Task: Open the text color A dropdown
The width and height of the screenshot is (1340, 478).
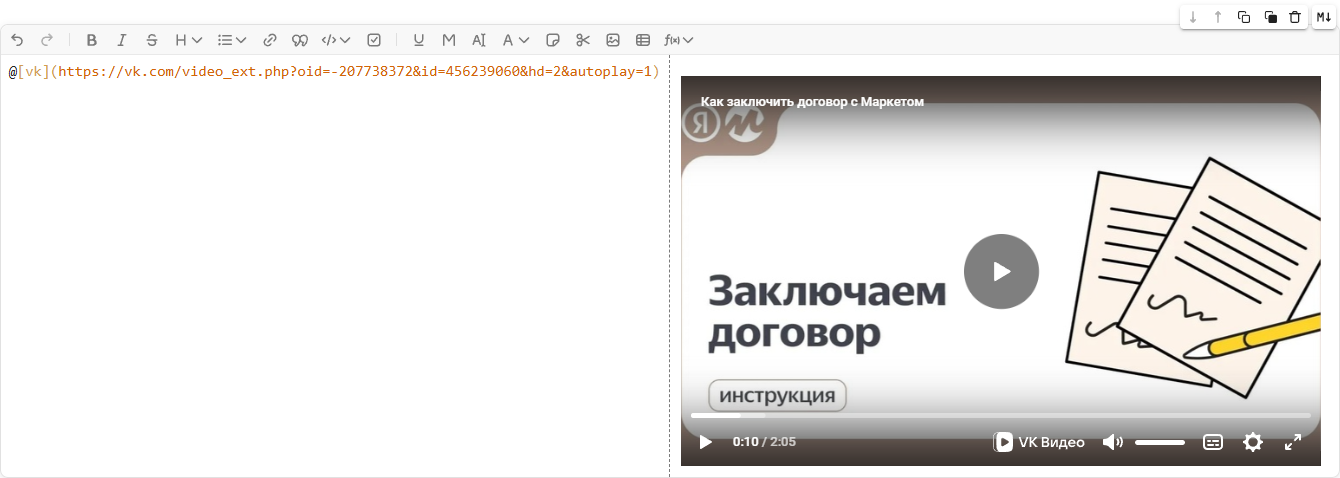Action: [x=516, y=40]
